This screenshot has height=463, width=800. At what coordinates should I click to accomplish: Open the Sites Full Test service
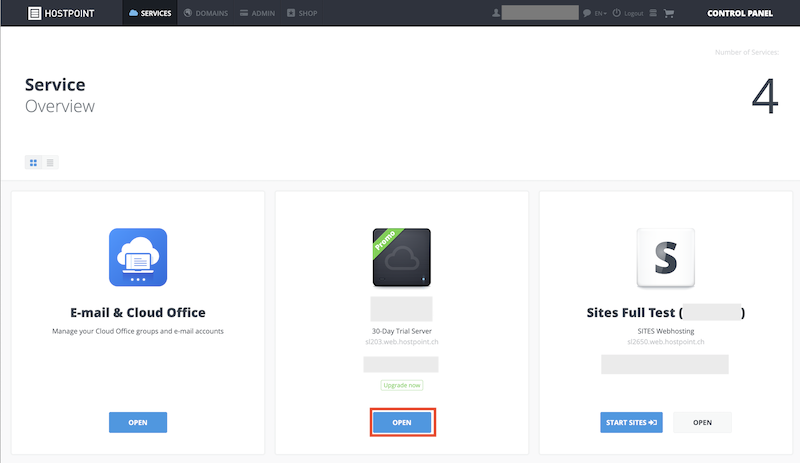[x=703, y=423]
